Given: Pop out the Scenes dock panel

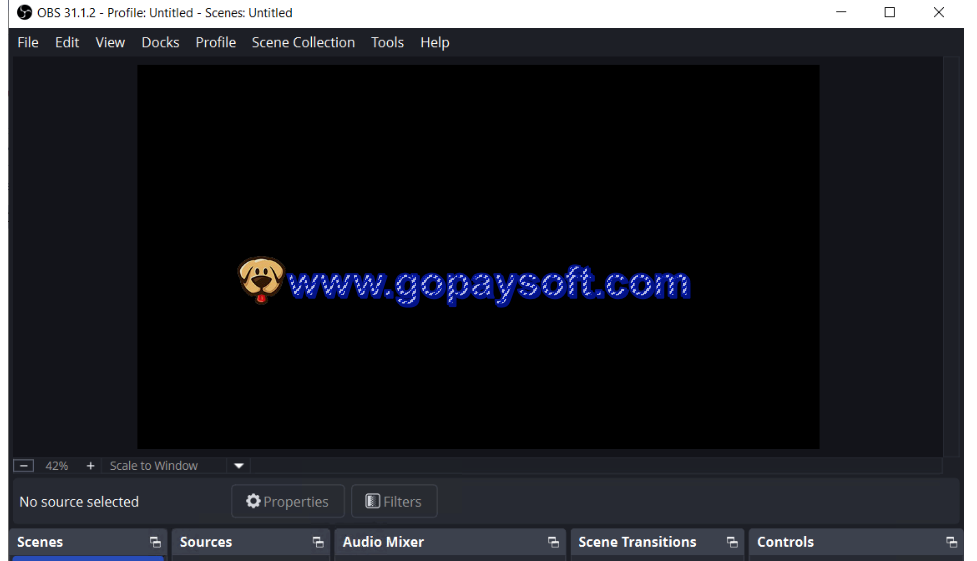Looking at the screenshot, I should [155, 542].
